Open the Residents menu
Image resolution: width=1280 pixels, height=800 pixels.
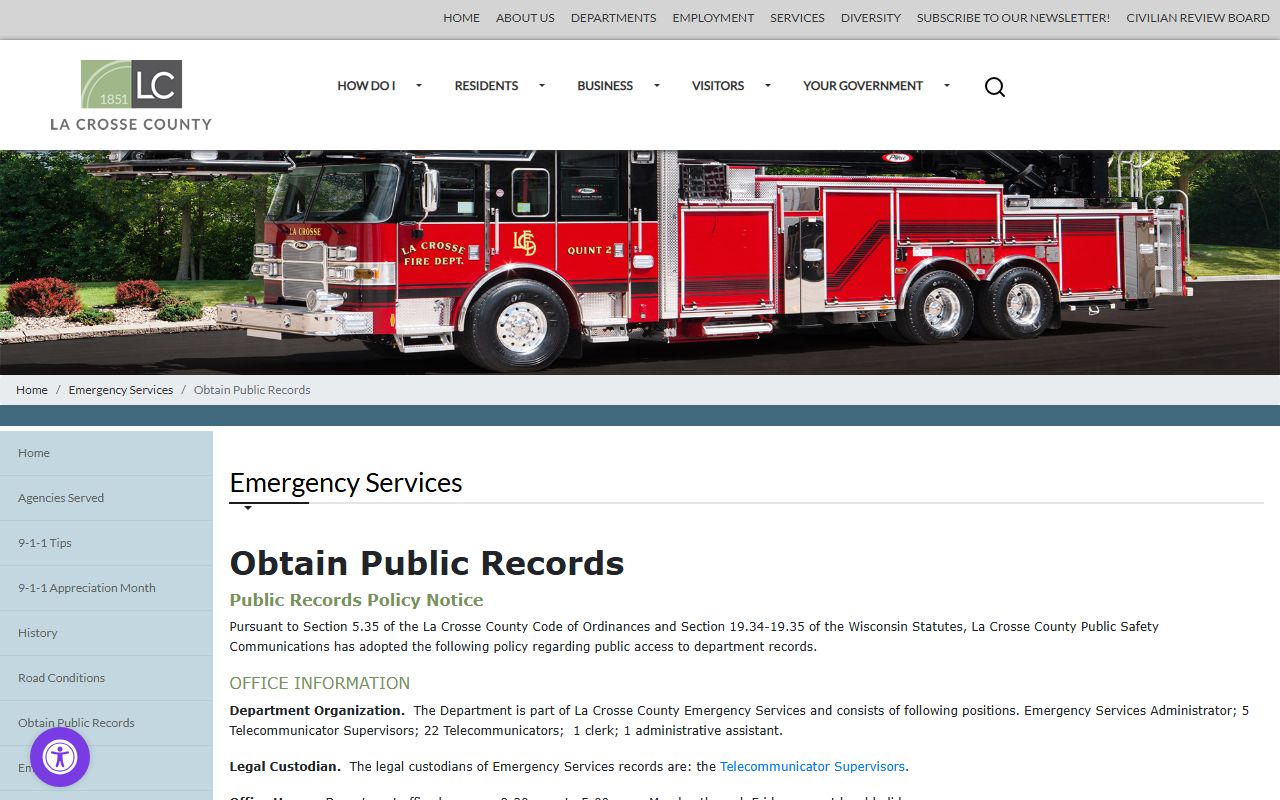click(x=486, y=86)
